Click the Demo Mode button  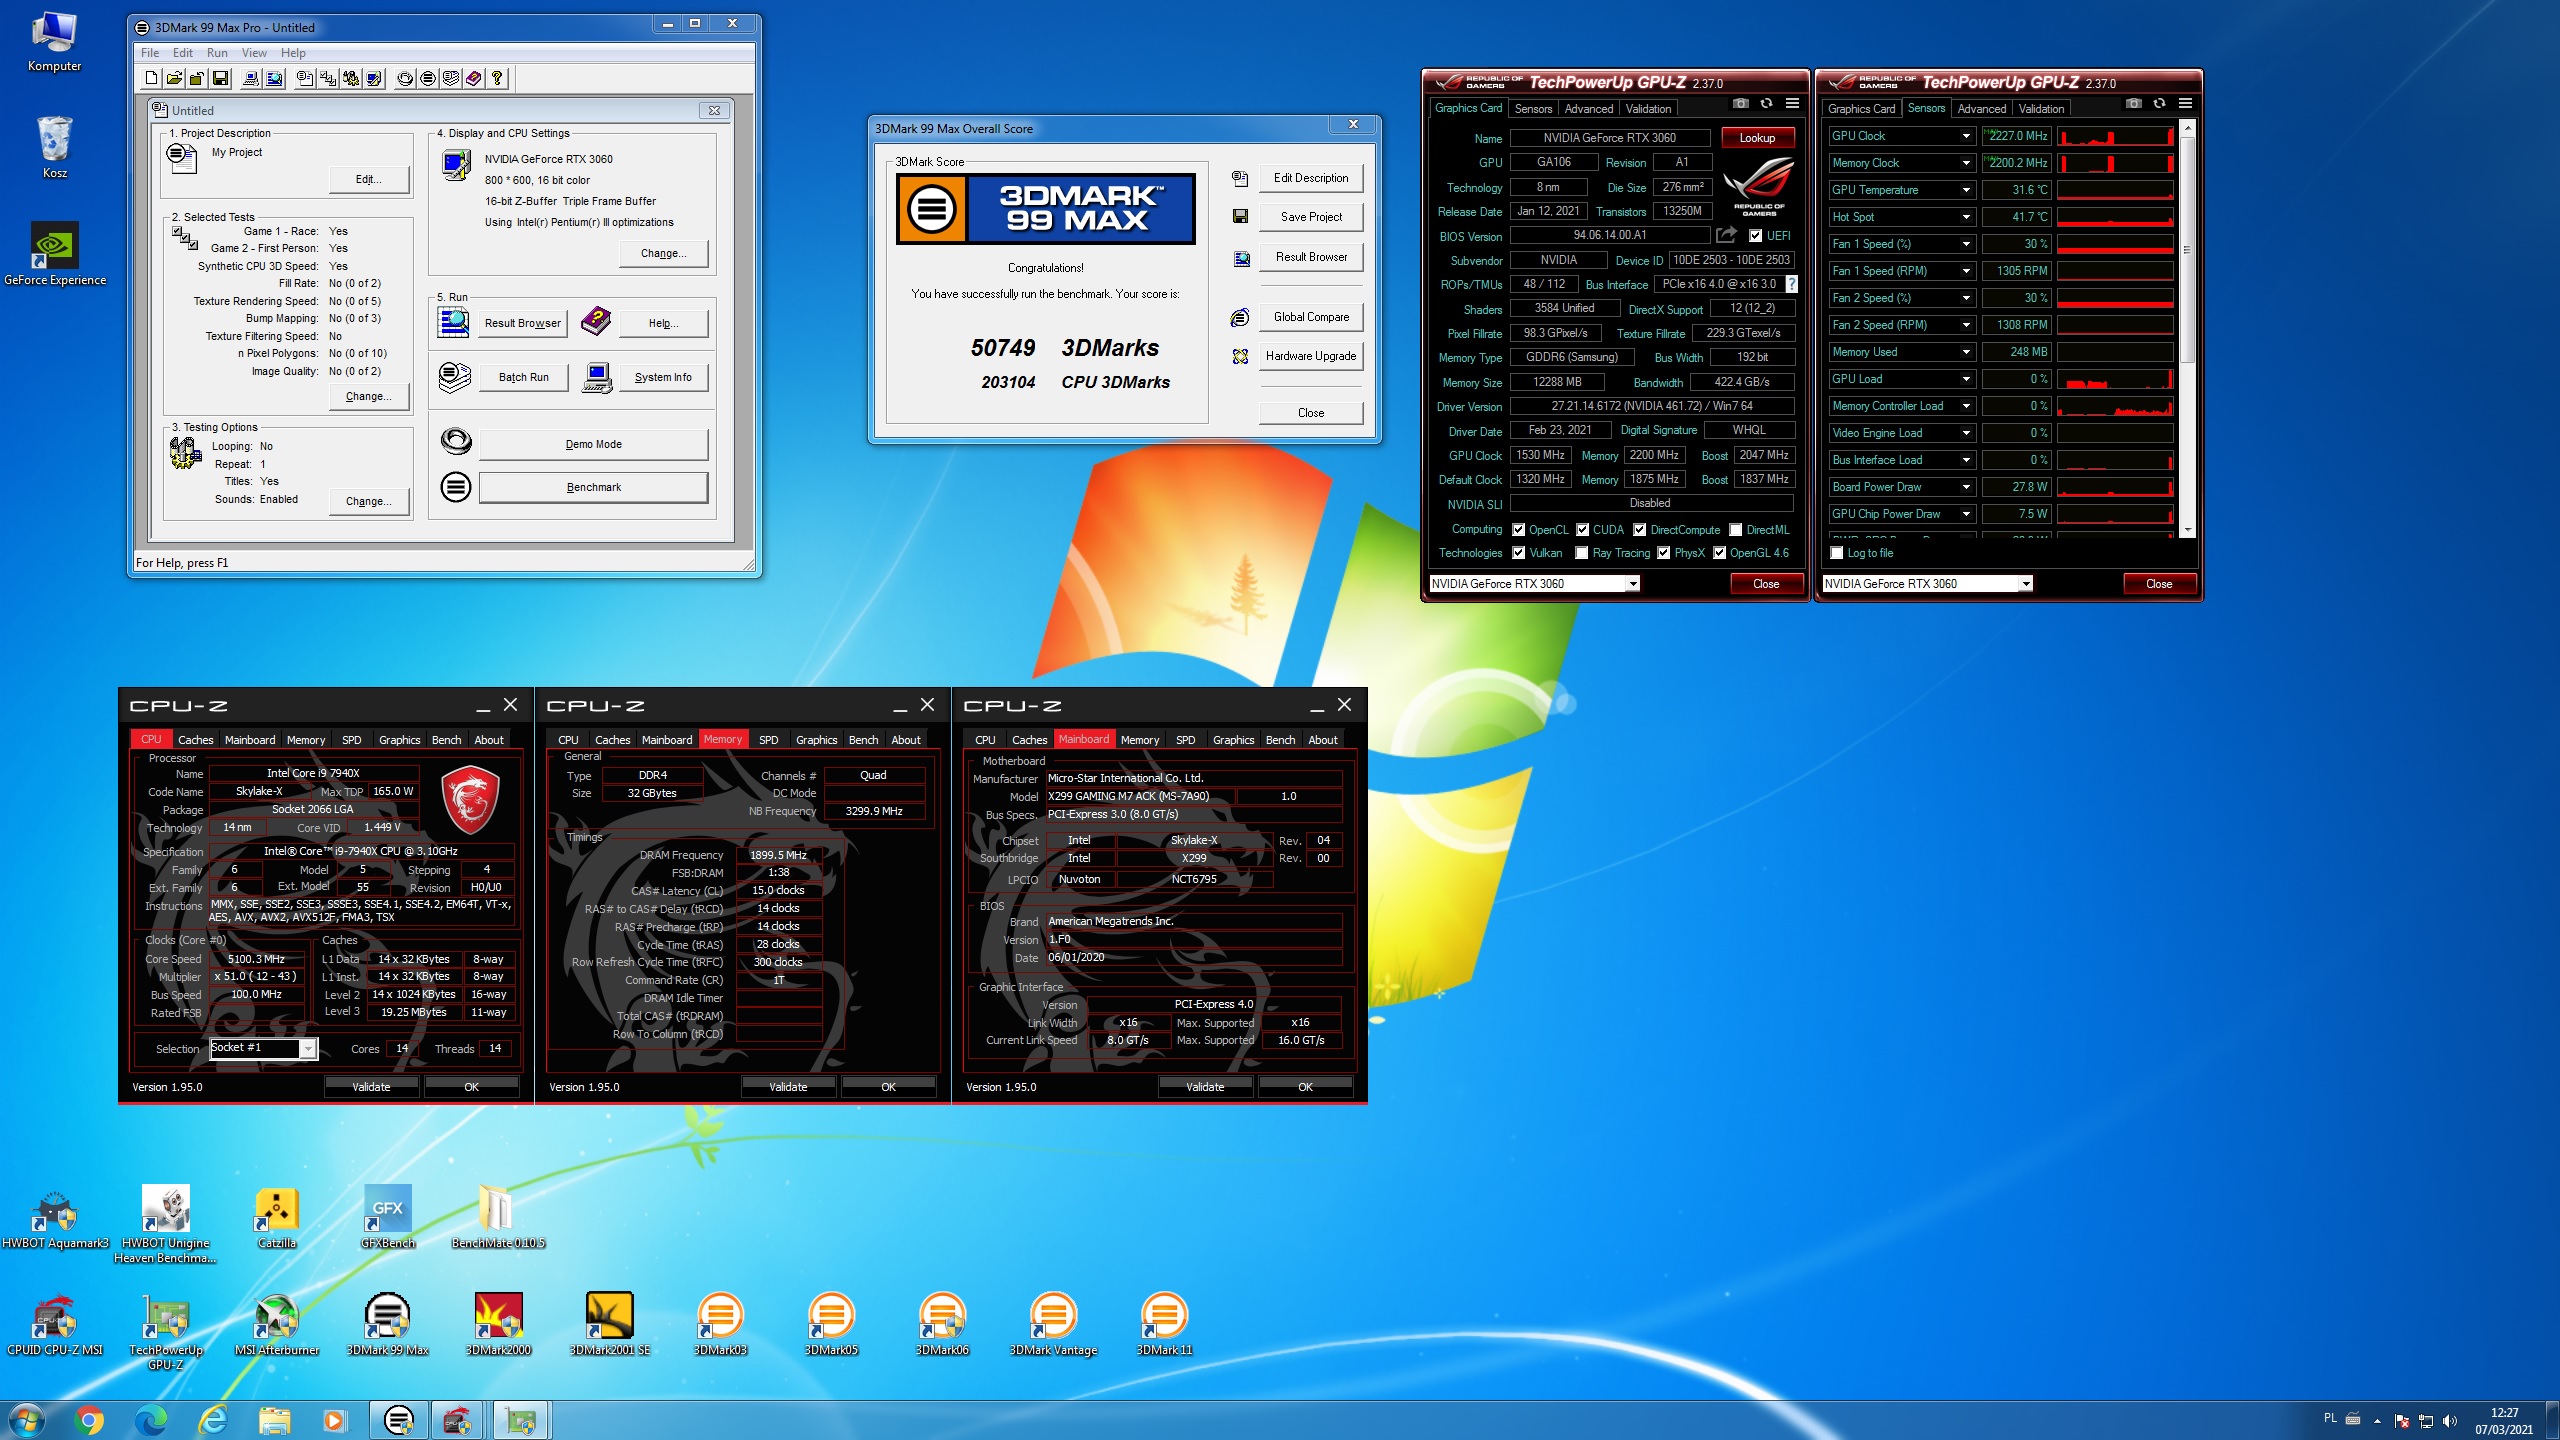coord(593,445)
